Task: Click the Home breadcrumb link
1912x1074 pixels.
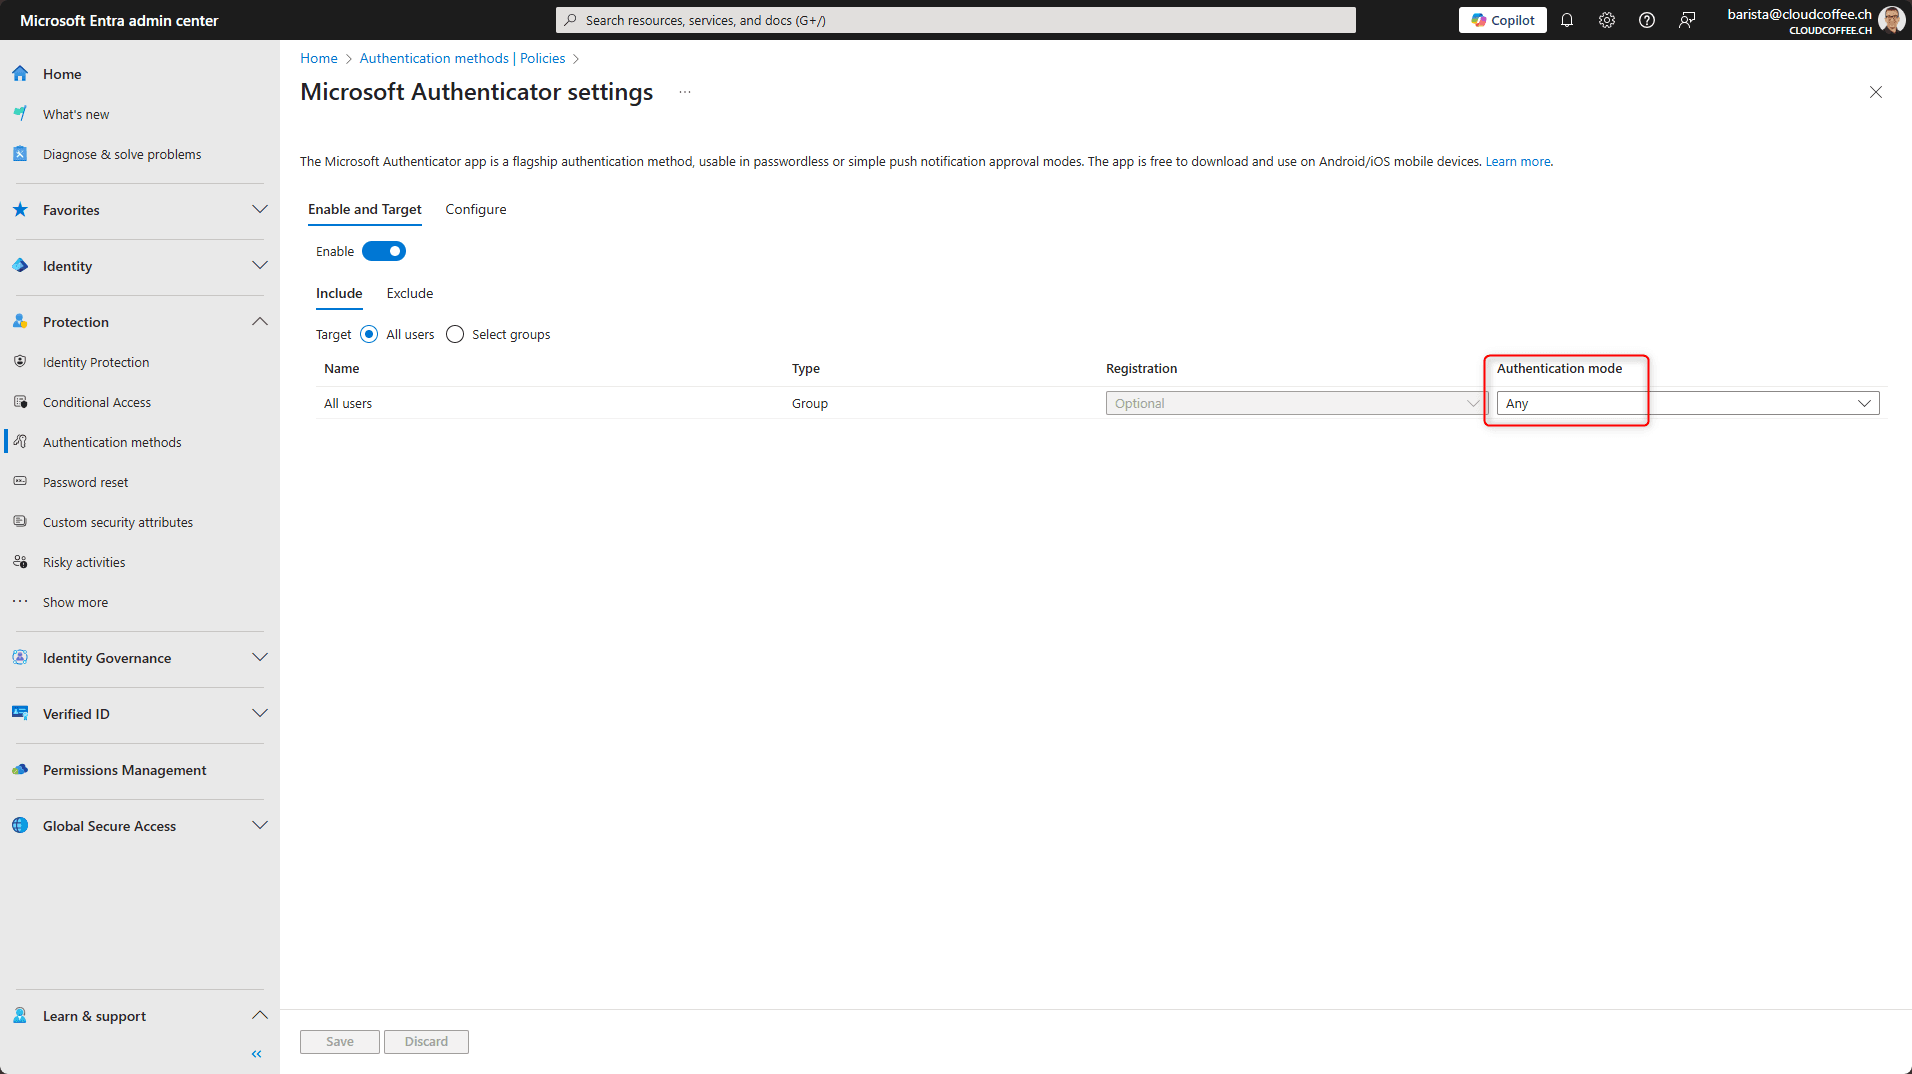Action: 319,58
